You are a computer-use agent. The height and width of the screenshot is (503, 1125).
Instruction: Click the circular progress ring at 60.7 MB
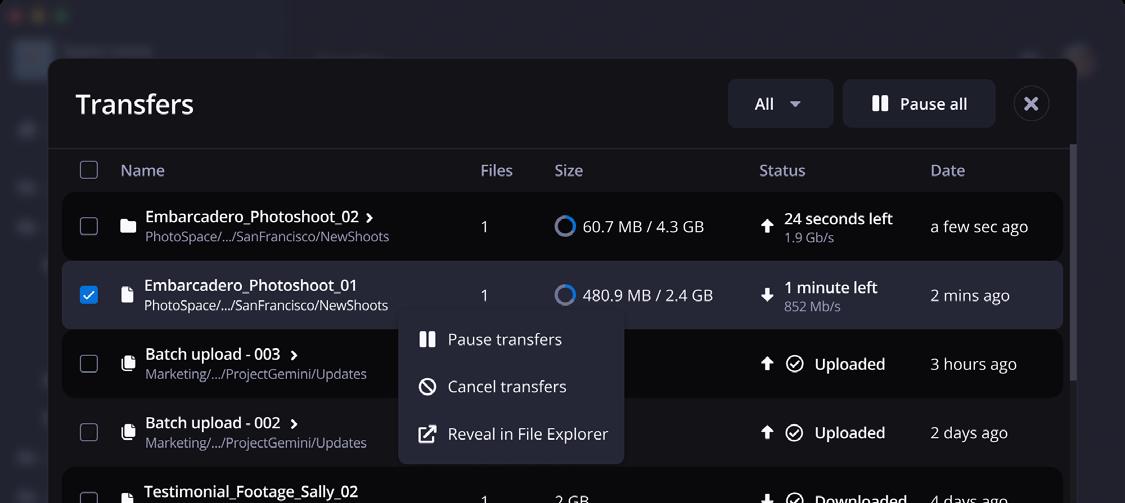[565, 227]
